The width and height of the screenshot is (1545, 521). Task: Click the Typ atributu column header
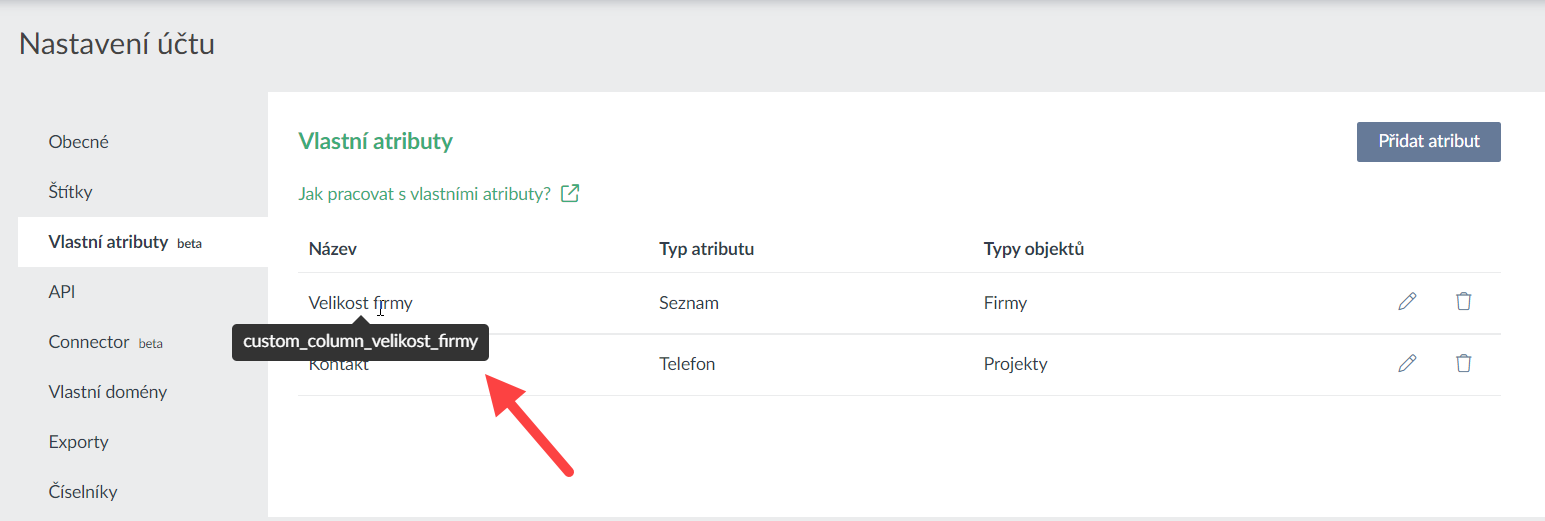(706, 249)
